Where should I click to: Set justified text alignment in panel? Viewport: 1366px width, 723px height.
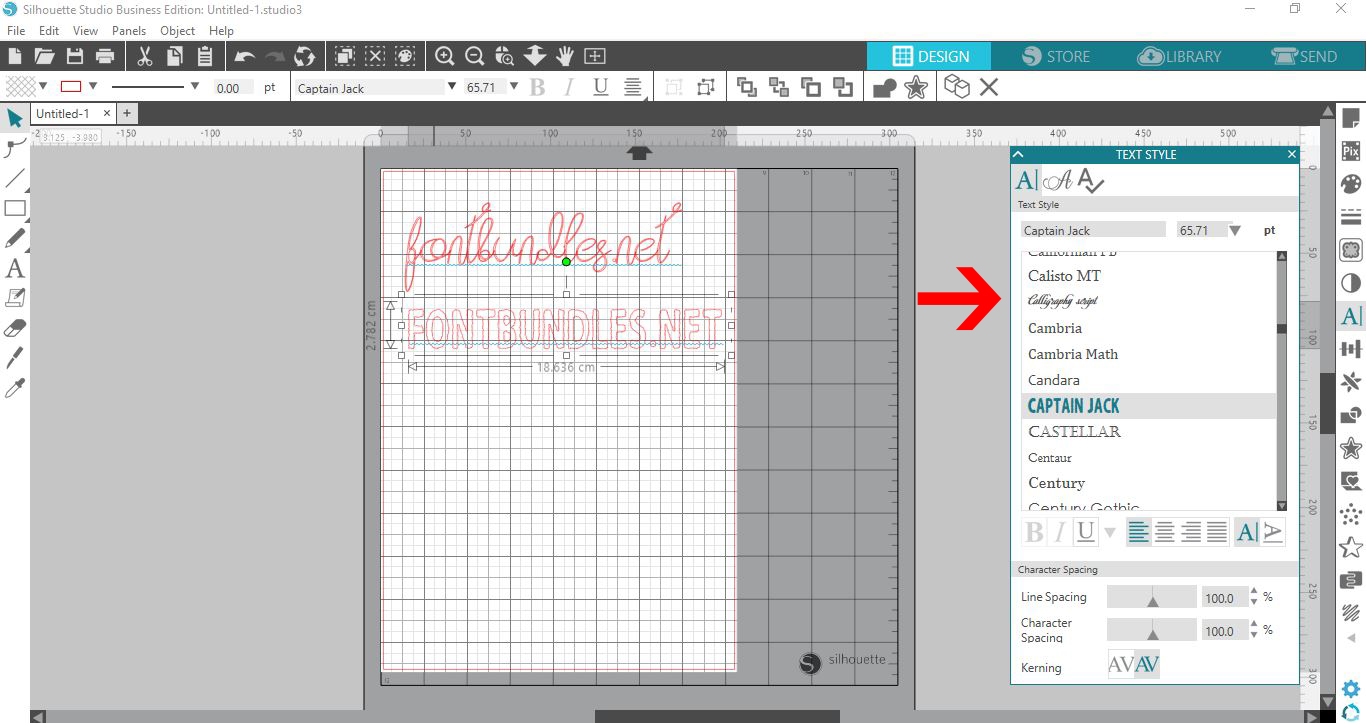point(1217,532)
